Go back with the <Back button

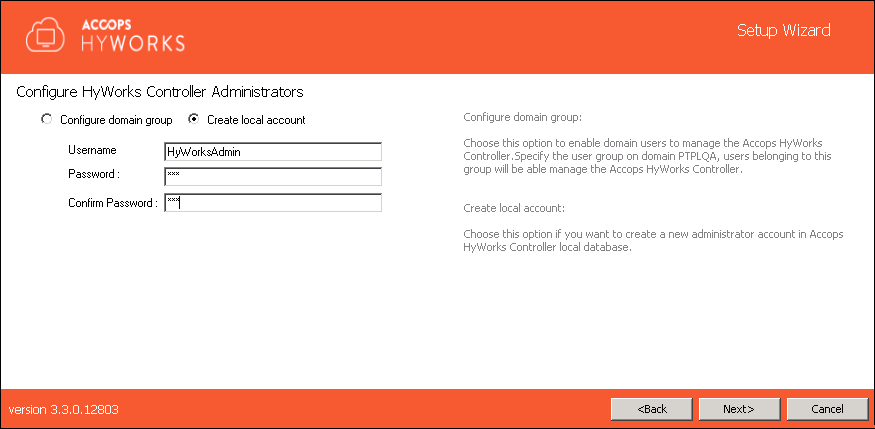point(652,409)
